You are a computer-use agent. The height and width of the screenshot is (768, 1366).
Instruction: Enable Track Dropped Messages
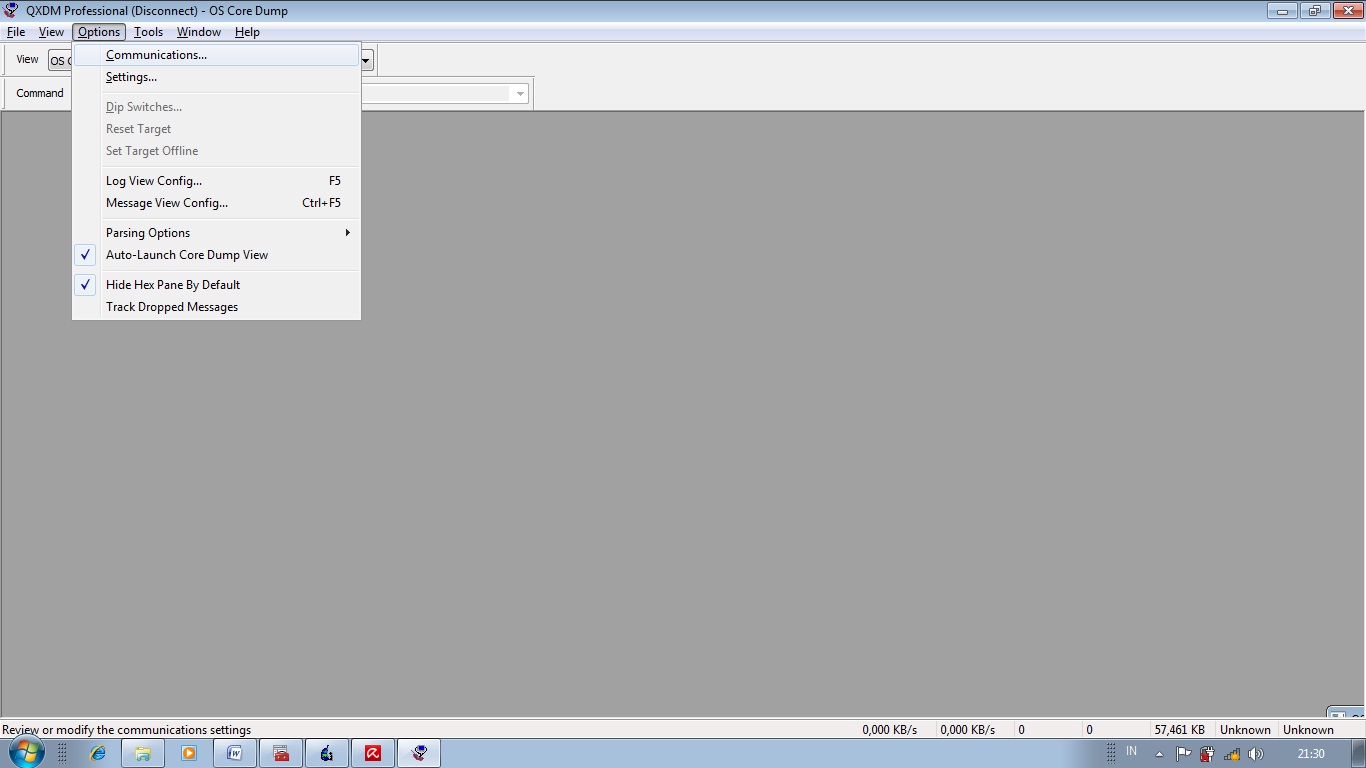(x=171, y=307)
